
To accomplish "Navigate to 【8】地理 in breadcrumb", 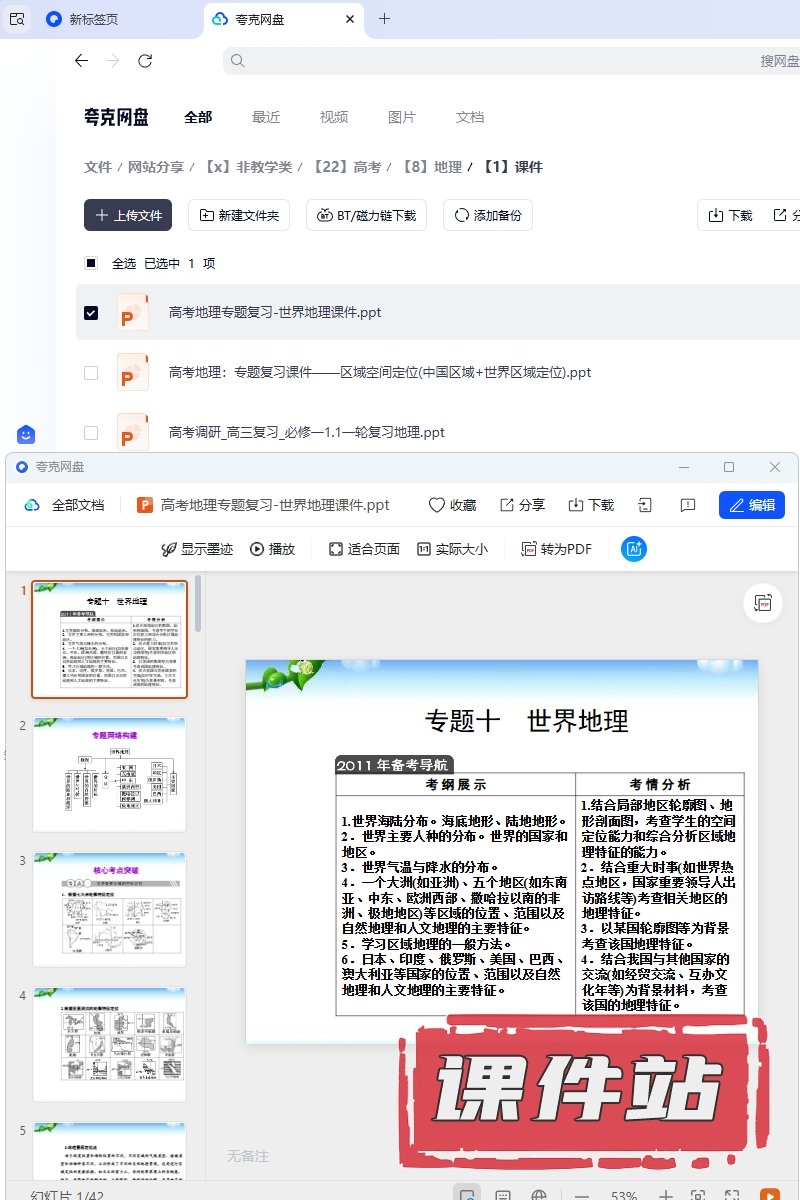I will [432, 167].
